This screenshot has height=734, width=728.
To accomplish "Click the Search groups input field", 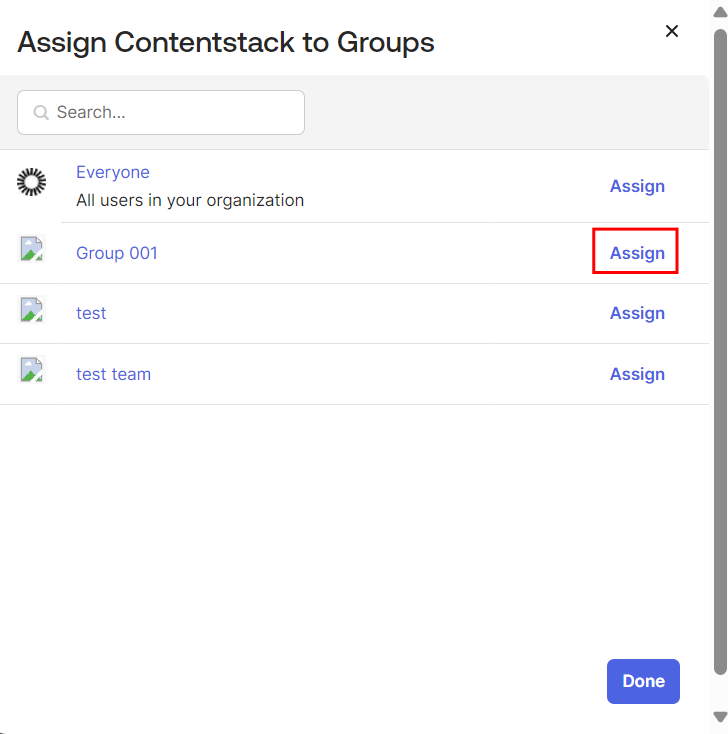I will tap(161, 112).
